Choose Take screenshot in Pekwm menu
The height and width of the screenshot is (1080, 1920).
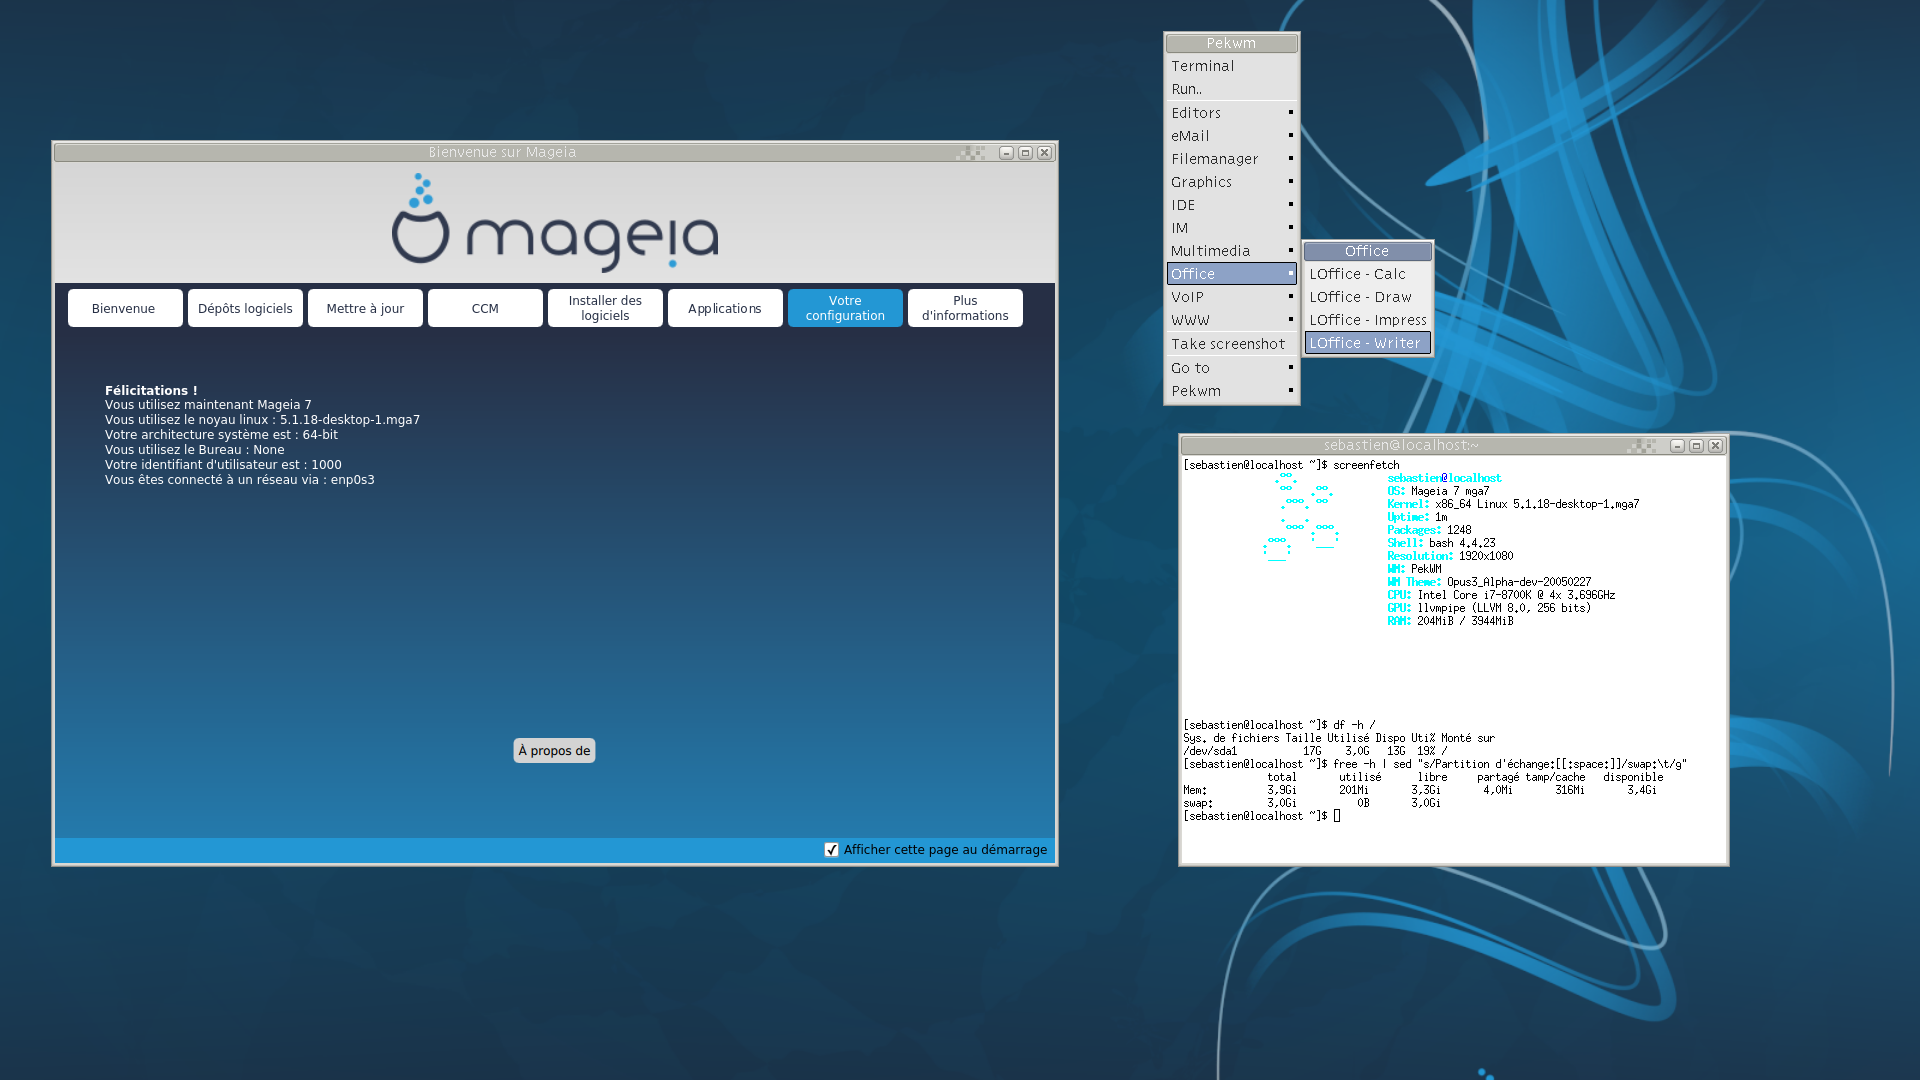tap(1232, 344)
